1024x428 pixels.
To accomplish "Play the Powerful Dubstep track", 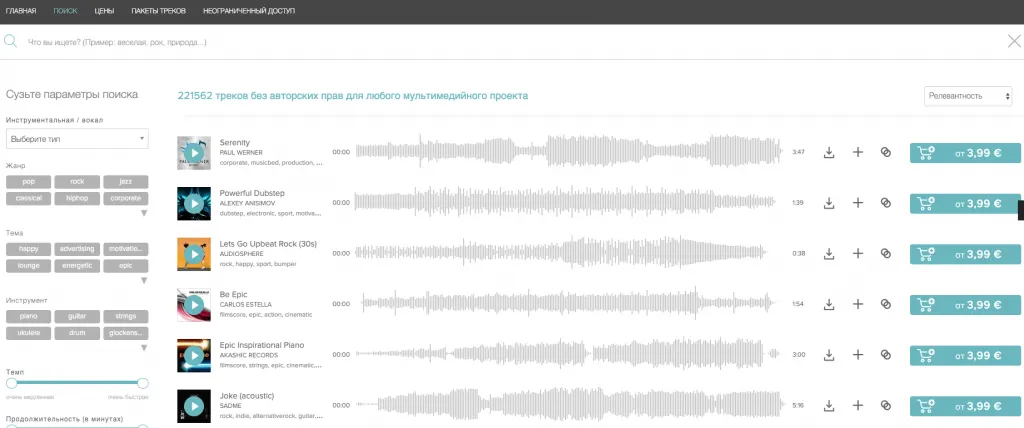I will point(194,204).
